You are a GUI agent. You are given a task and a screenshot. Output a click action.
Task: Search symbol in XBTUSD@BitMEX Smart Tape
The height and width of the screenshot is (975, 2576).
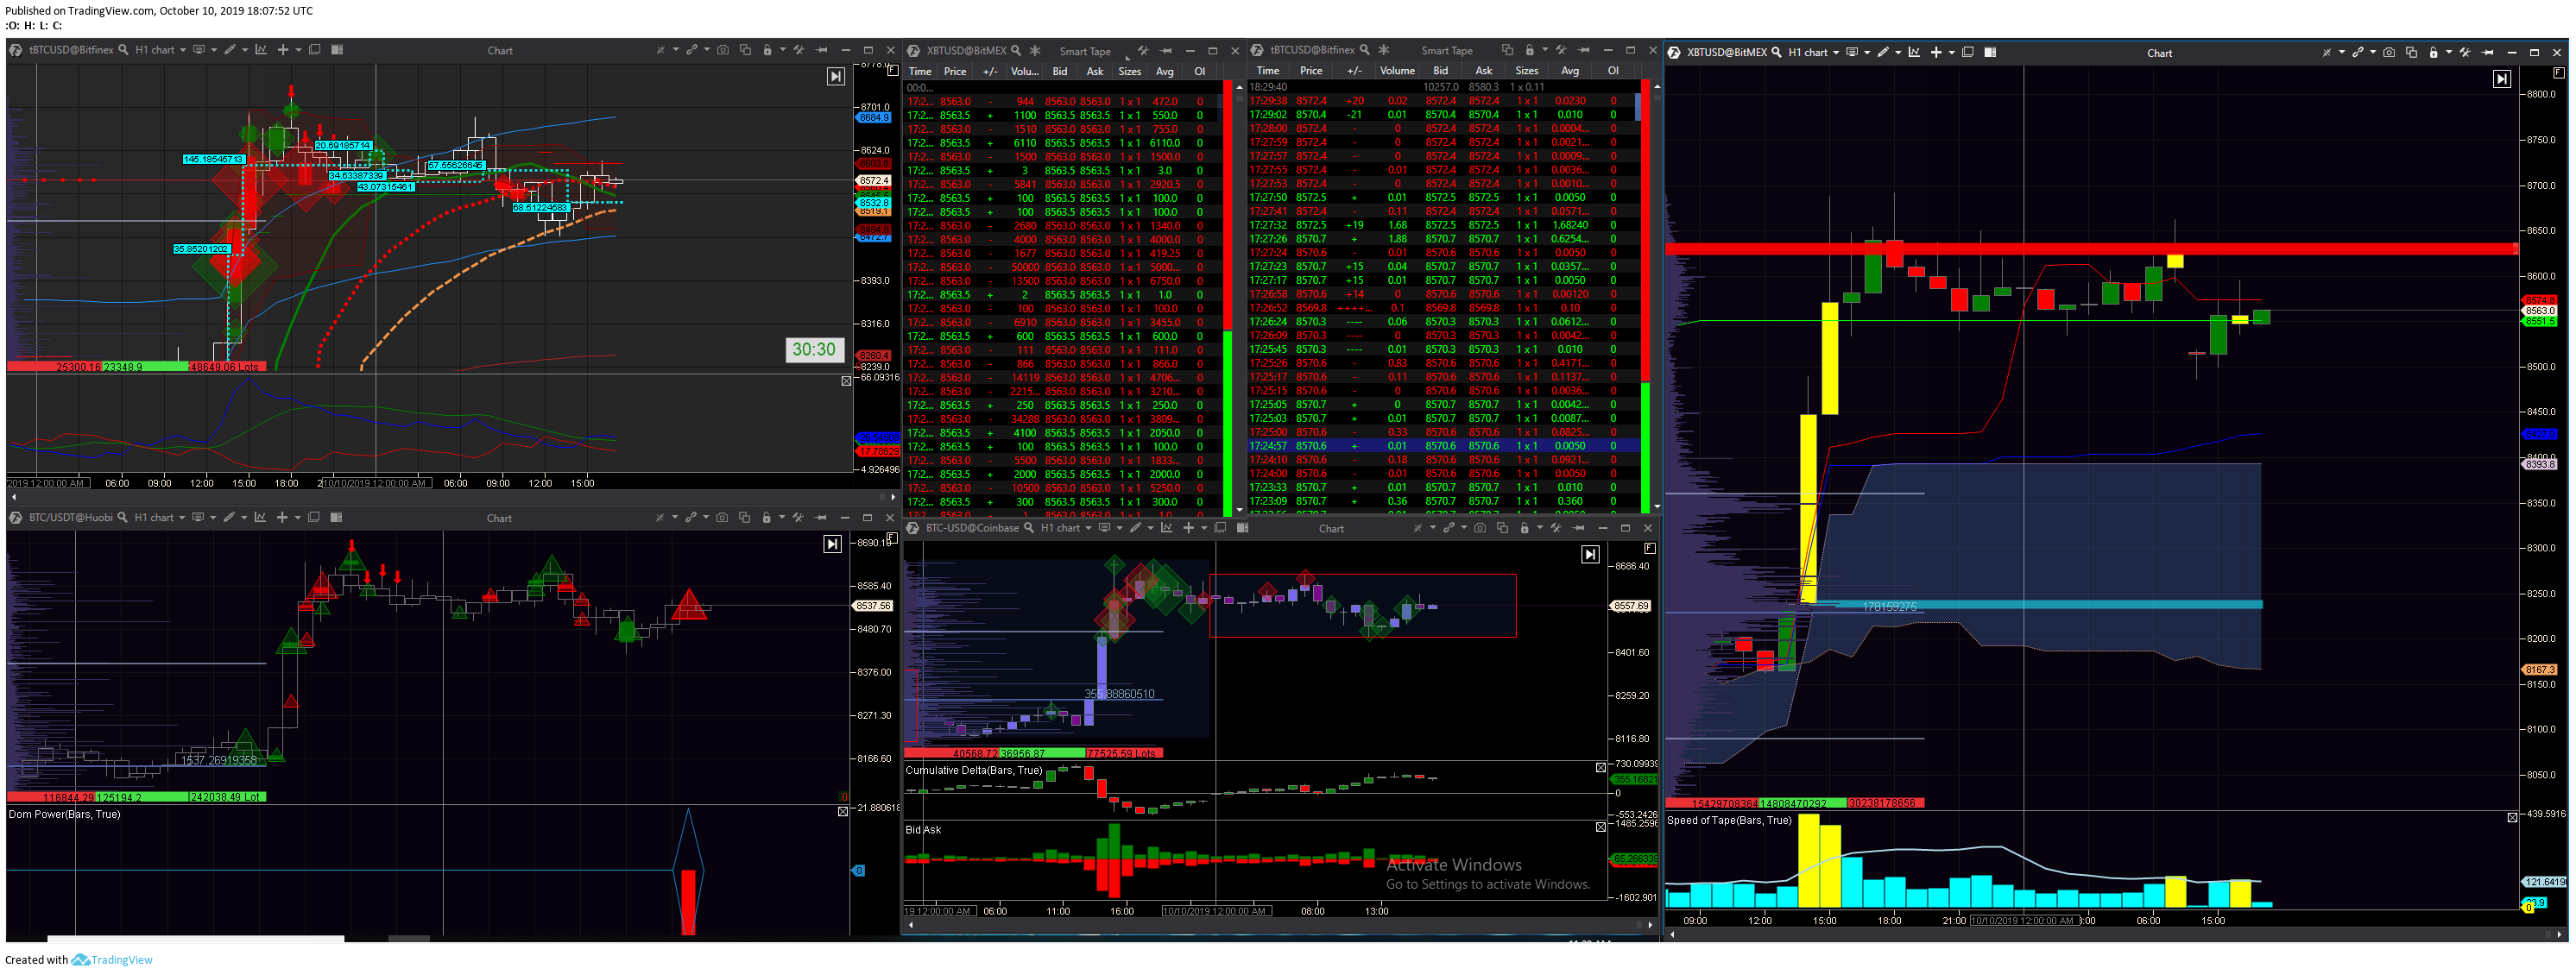click(1017, 51)
